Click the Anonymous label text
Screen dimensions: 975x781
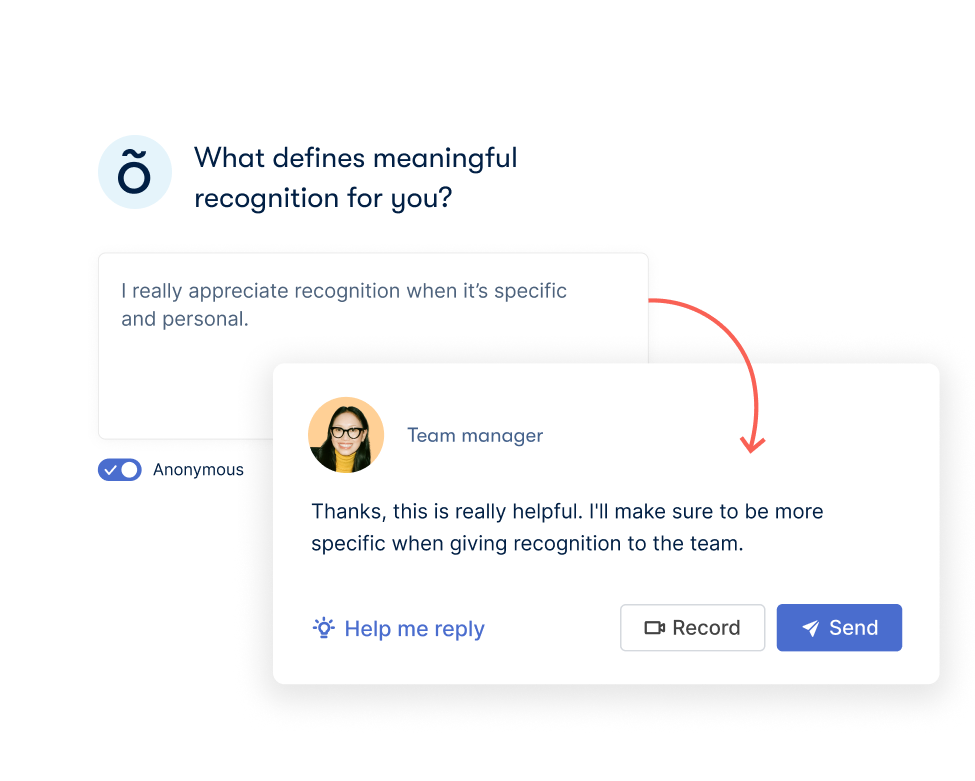point(198,469)
